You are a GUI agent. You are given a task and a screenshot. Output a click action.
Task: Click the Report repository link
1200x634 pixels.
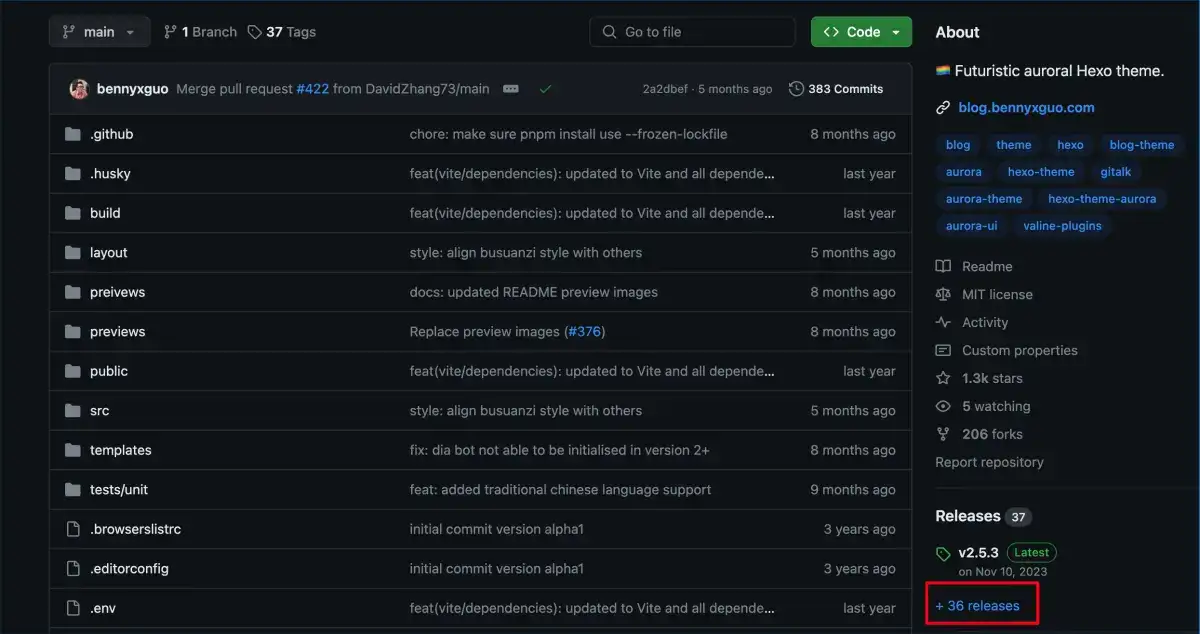pos(989,462)
